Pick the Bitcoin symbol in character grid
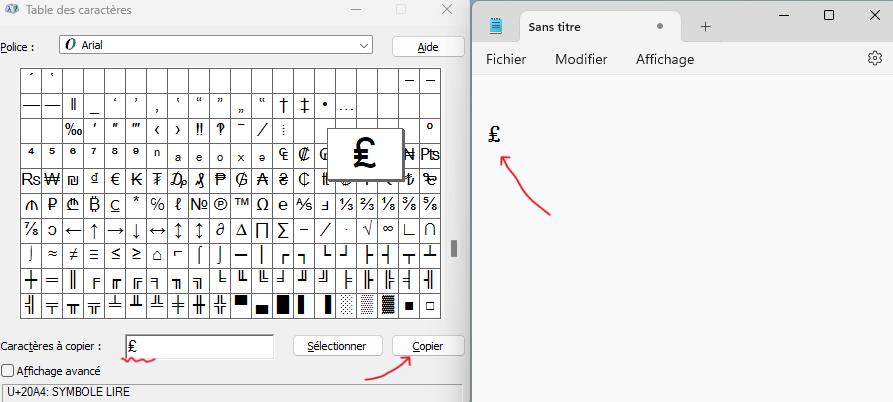 (x=94, y=205)
